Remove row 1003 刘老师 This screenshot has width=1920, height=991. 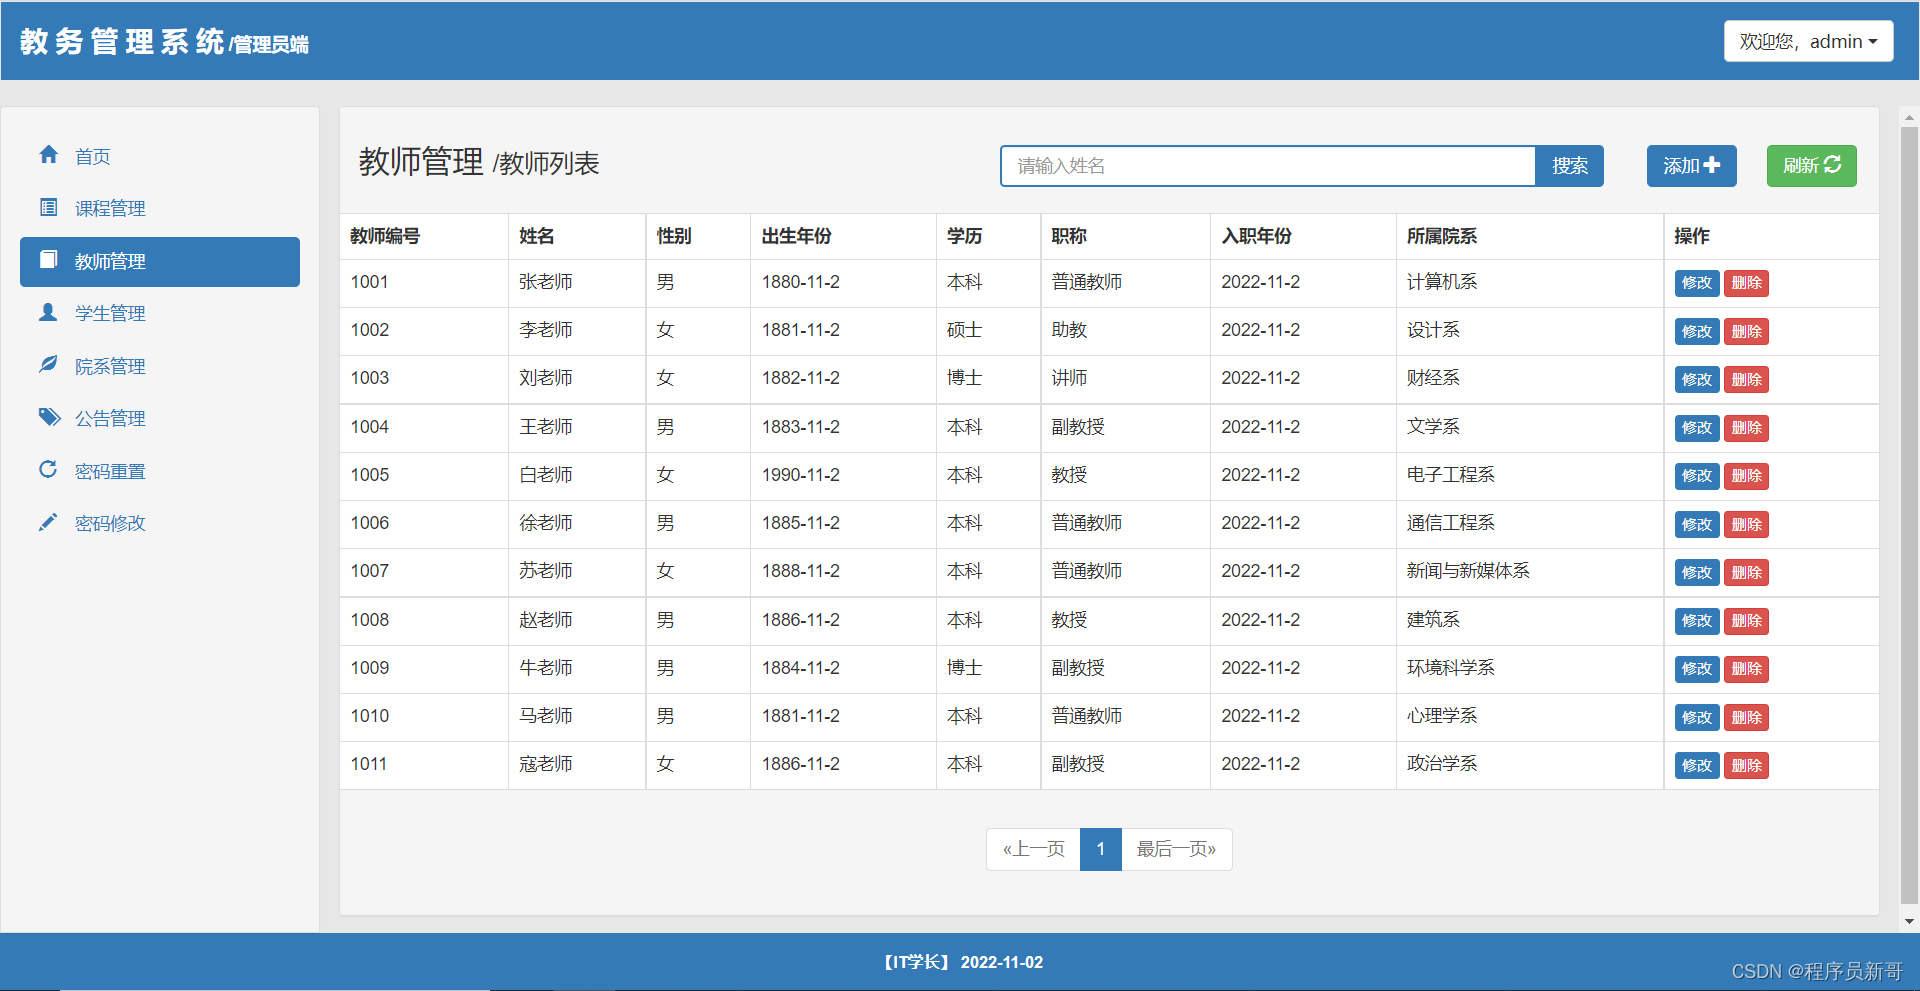click(1746, 379)
